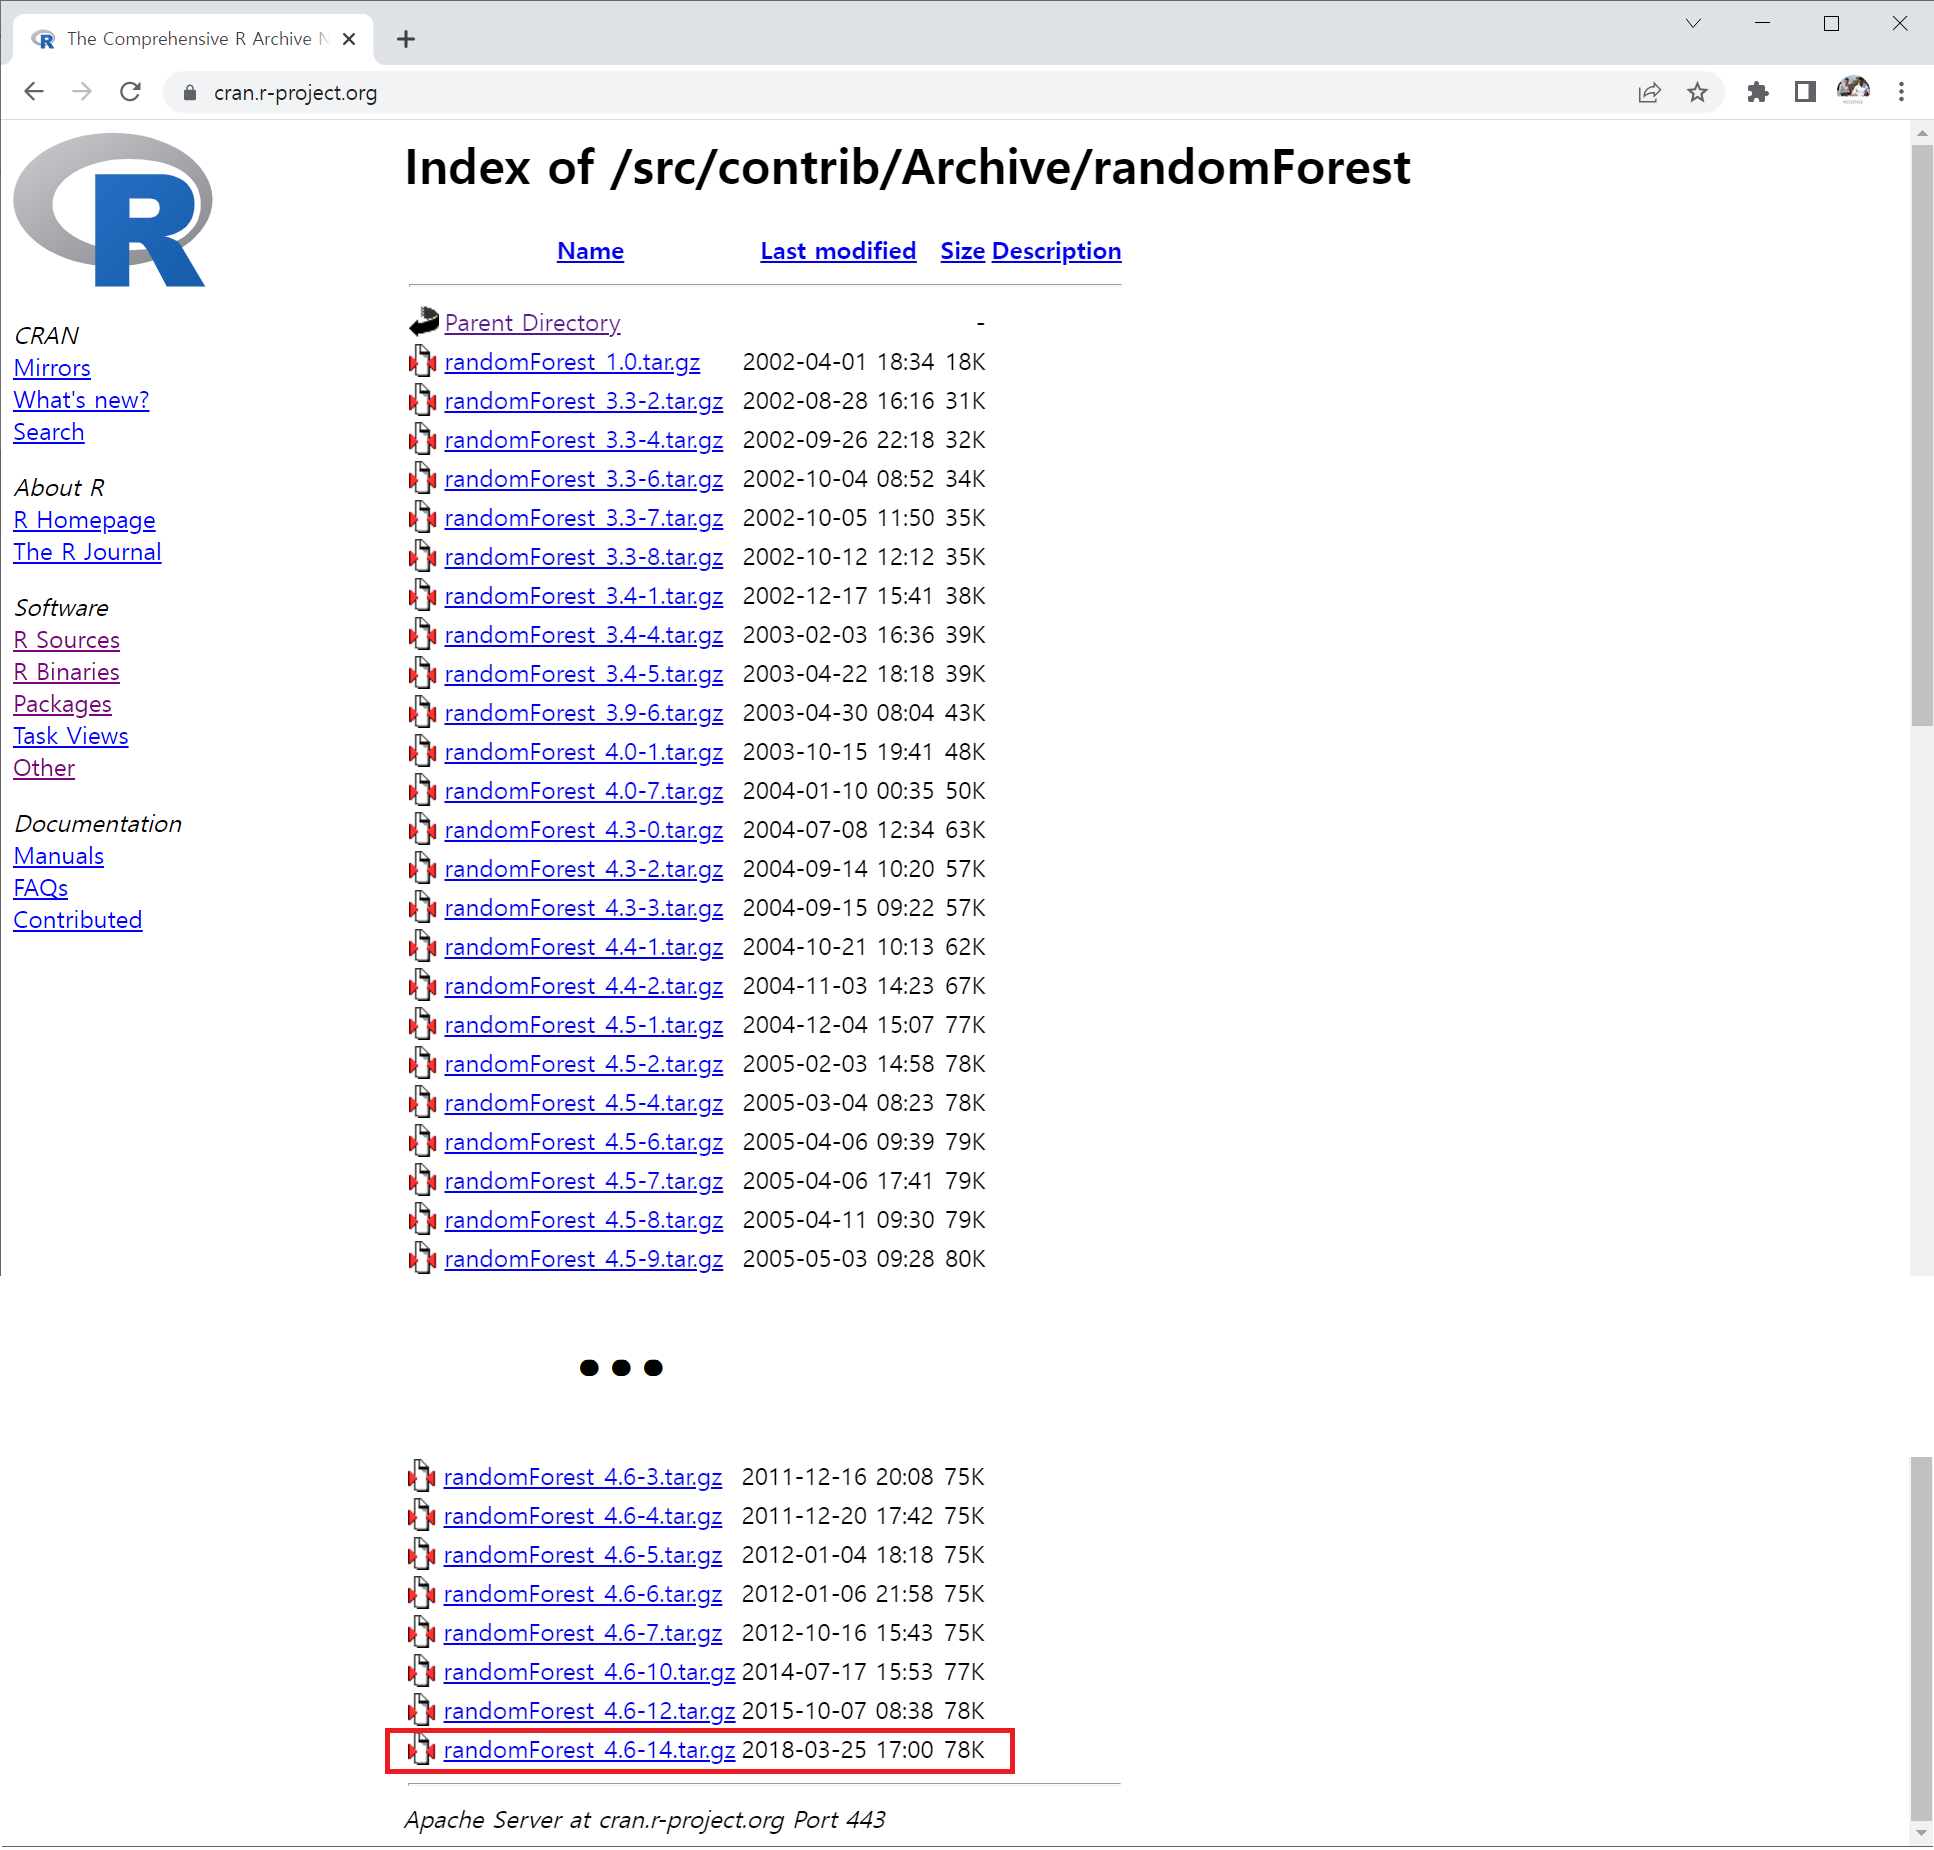
Task: Open the Packages sidebar link
Action: 62,703
